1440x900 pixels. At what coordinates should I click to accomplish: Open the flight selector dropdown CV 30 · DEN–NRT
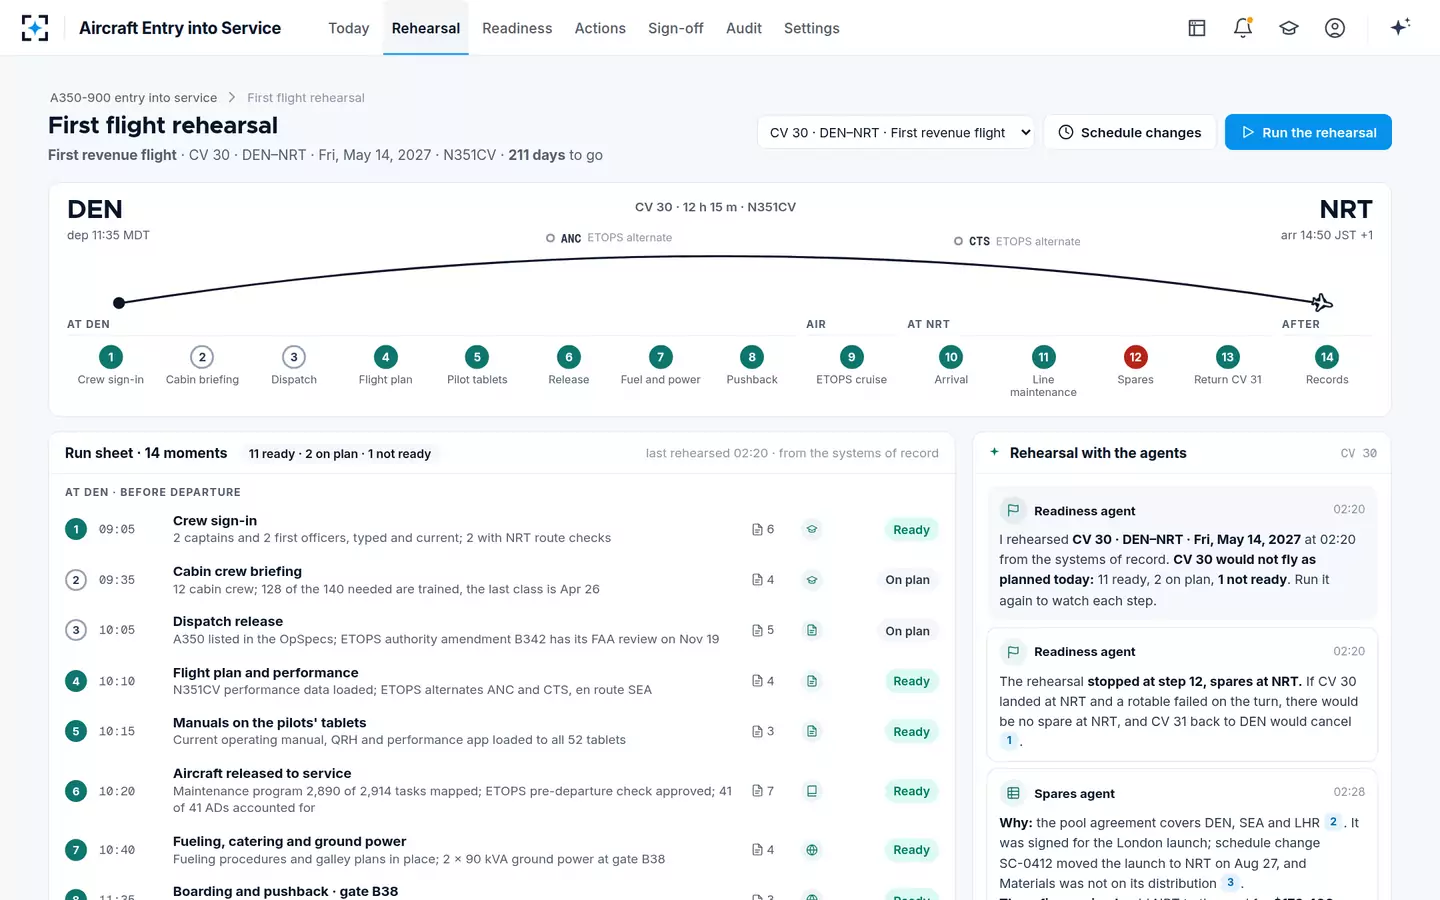tap(895, 132)
